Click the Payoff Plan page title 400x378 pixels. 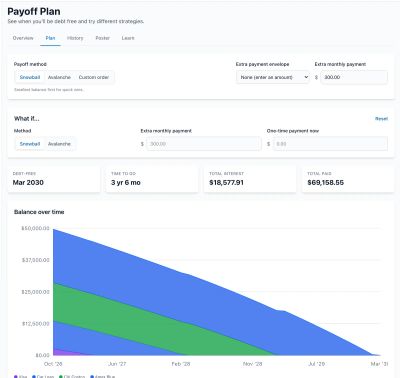pyautogui.click(x=34, y=12)
